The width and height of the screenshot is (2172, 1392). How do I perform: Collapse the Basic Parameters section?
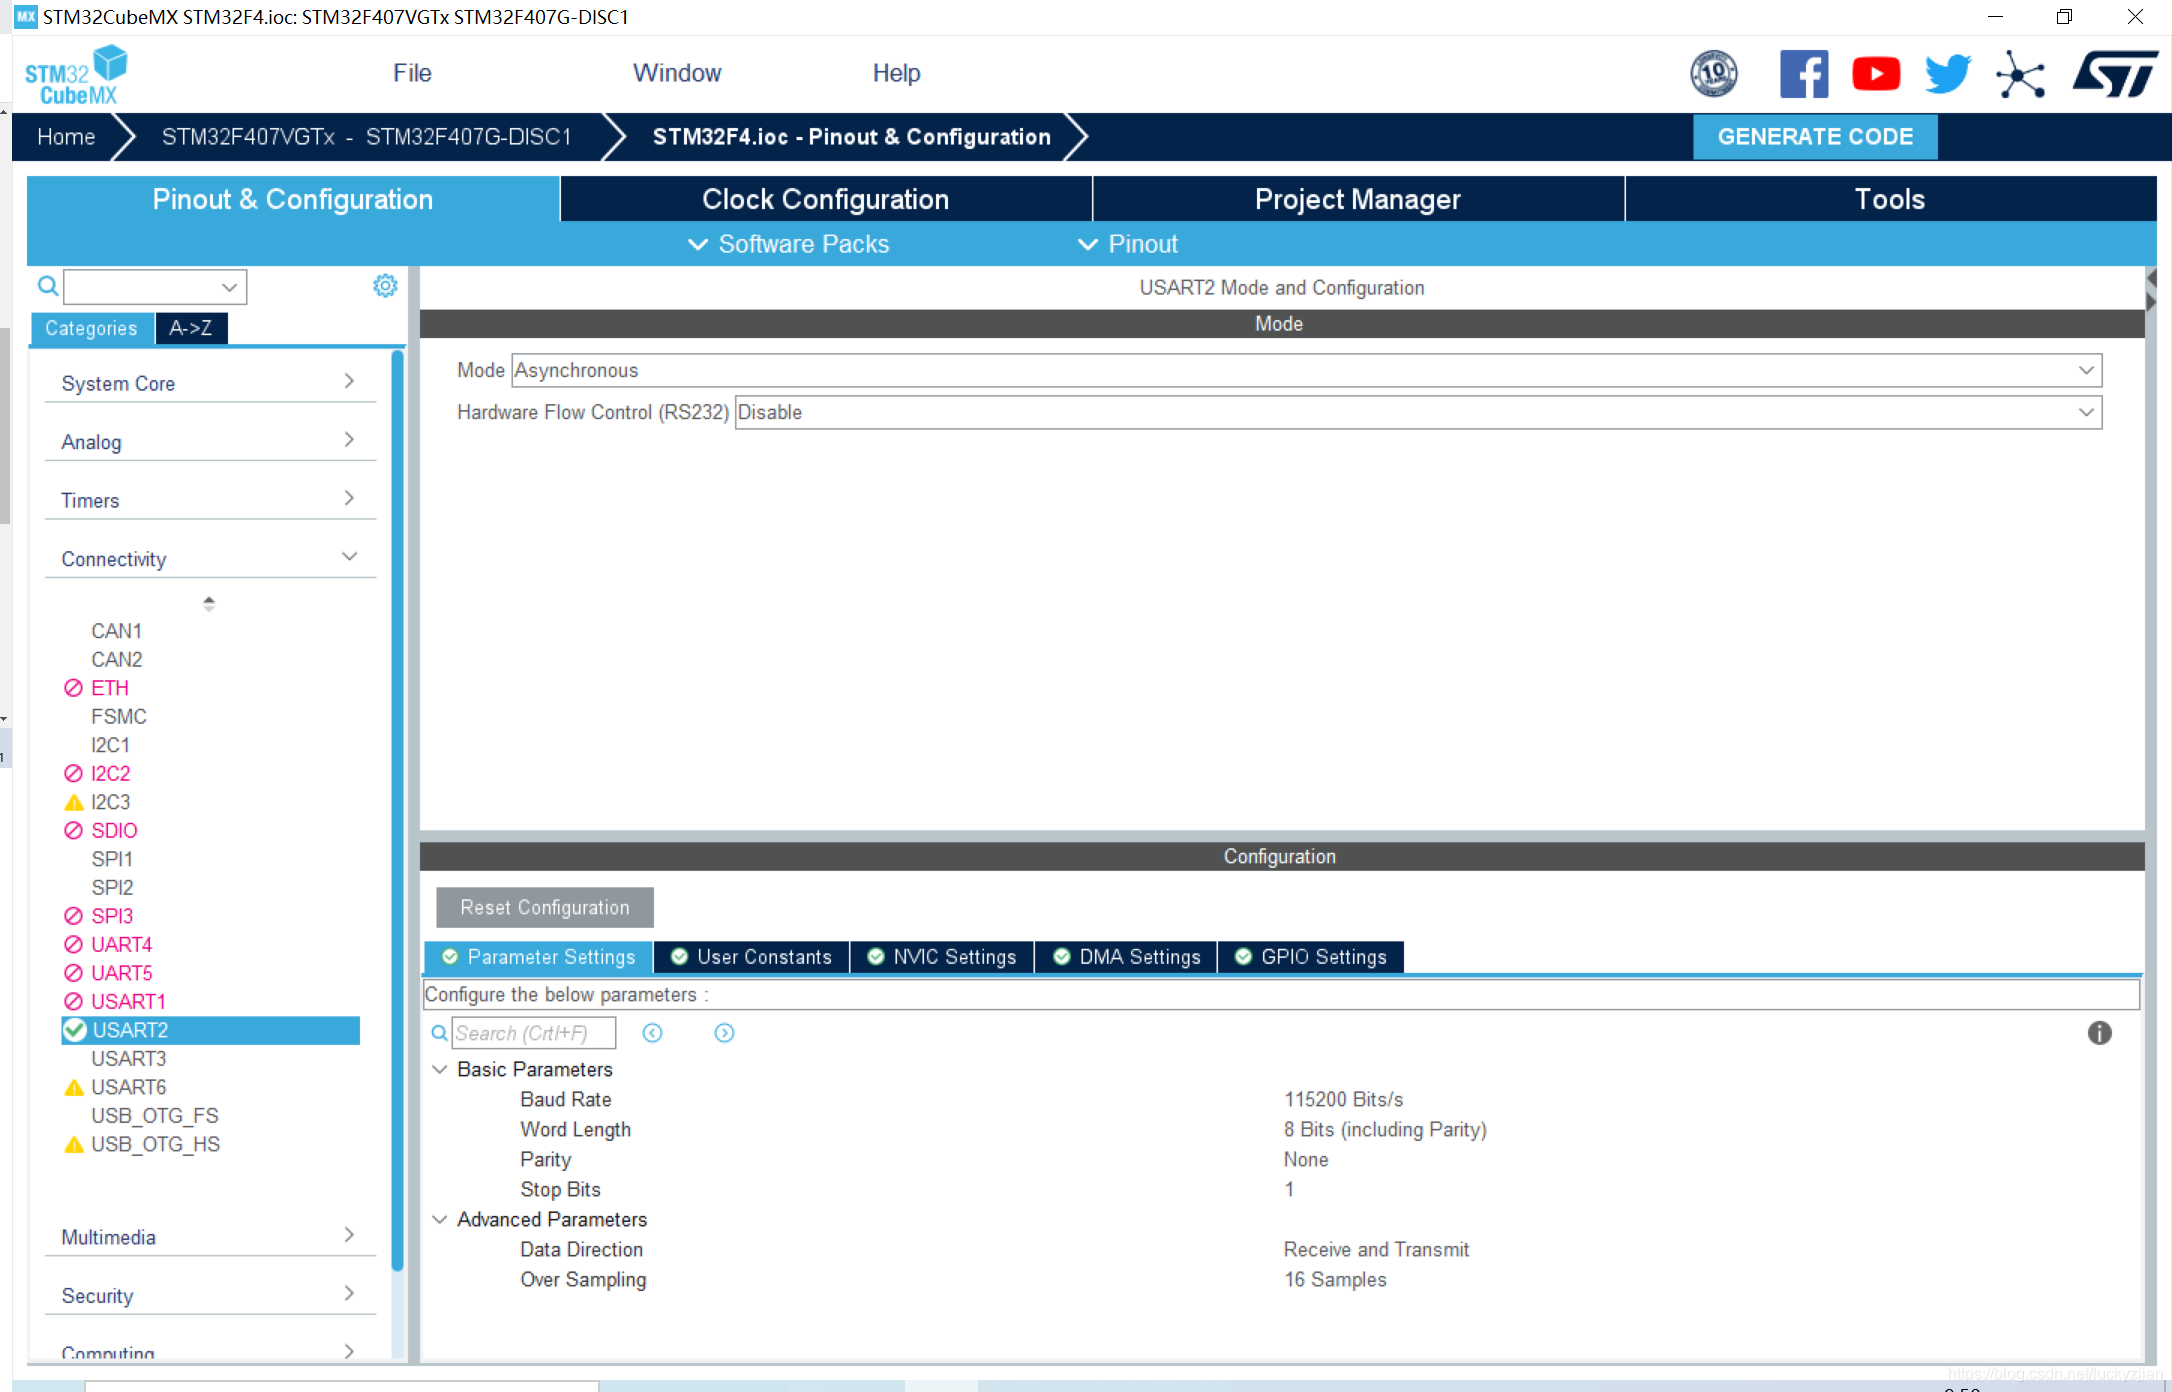point(439,1069)
